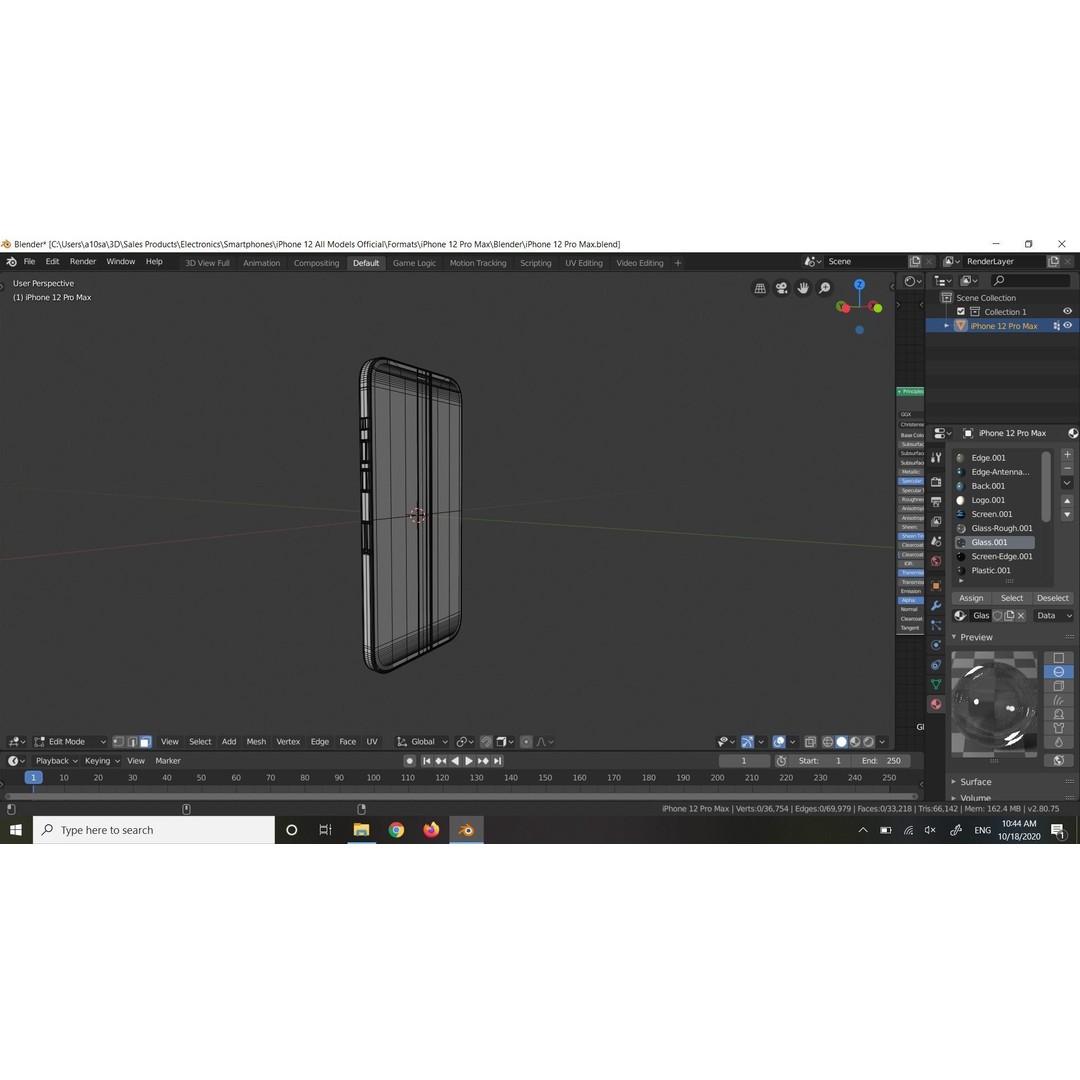Open the View Layer properties tab
Screen dimensions: 1080x1080
pyautogui.click(x=935, y=521)
